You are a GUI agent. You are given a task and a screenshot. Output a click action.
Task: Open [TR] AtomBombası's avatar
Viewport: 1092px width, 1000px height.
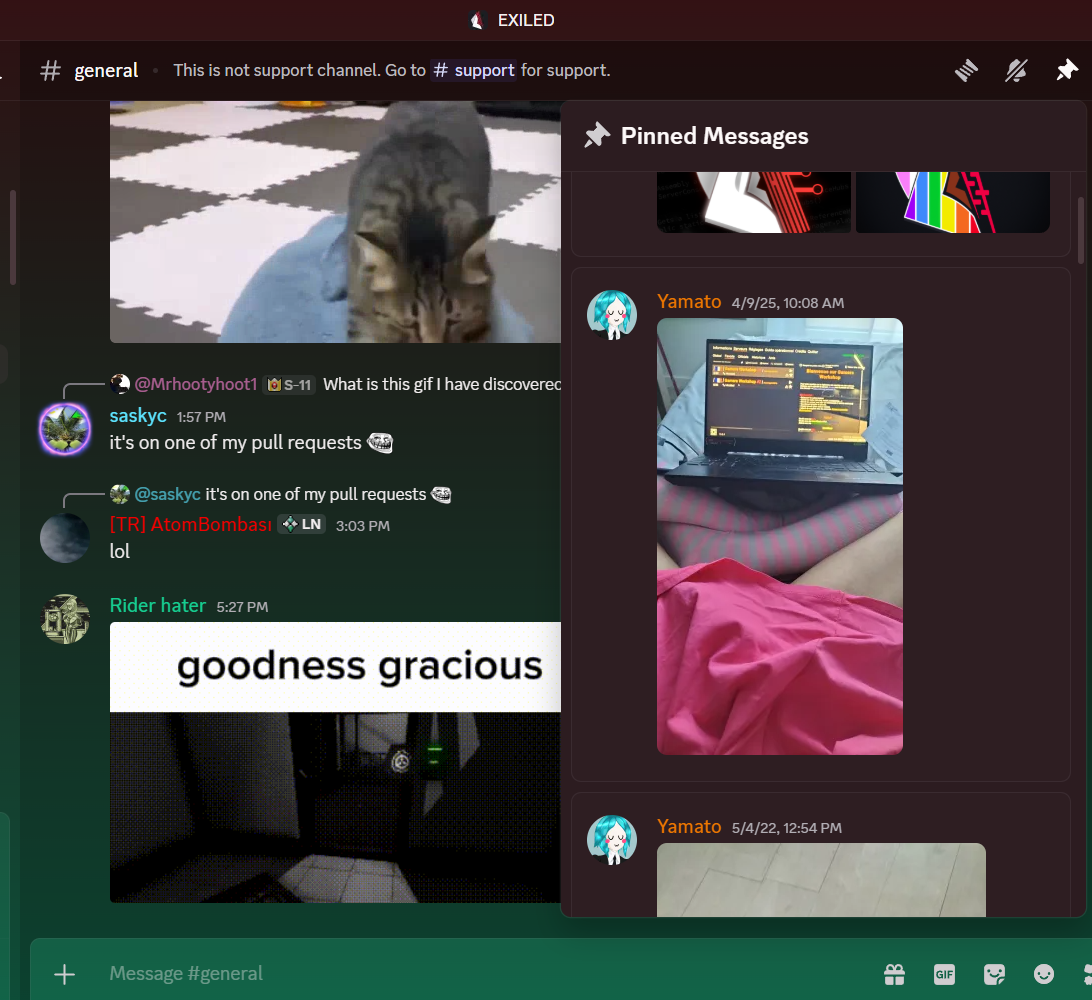pos(65,538)
